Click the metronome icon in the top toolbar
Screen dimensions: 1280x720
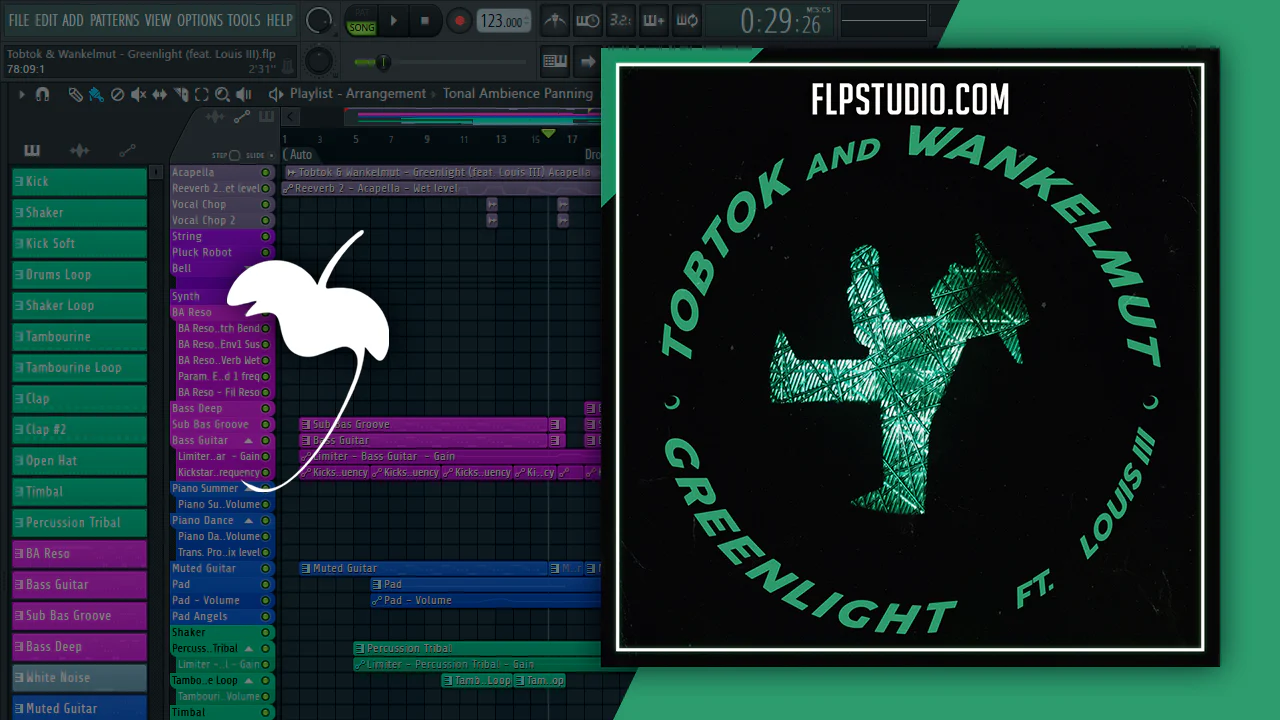click(x=555, y=20)
